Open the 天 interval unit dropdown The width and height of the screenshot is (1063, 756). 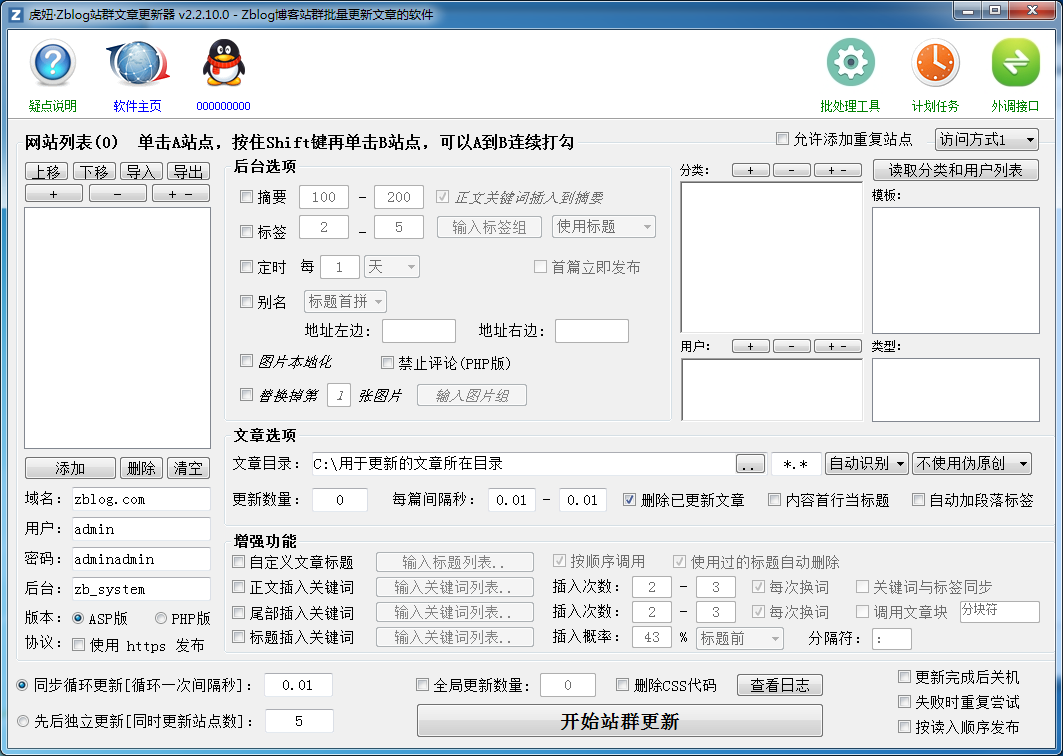point(392,266)
